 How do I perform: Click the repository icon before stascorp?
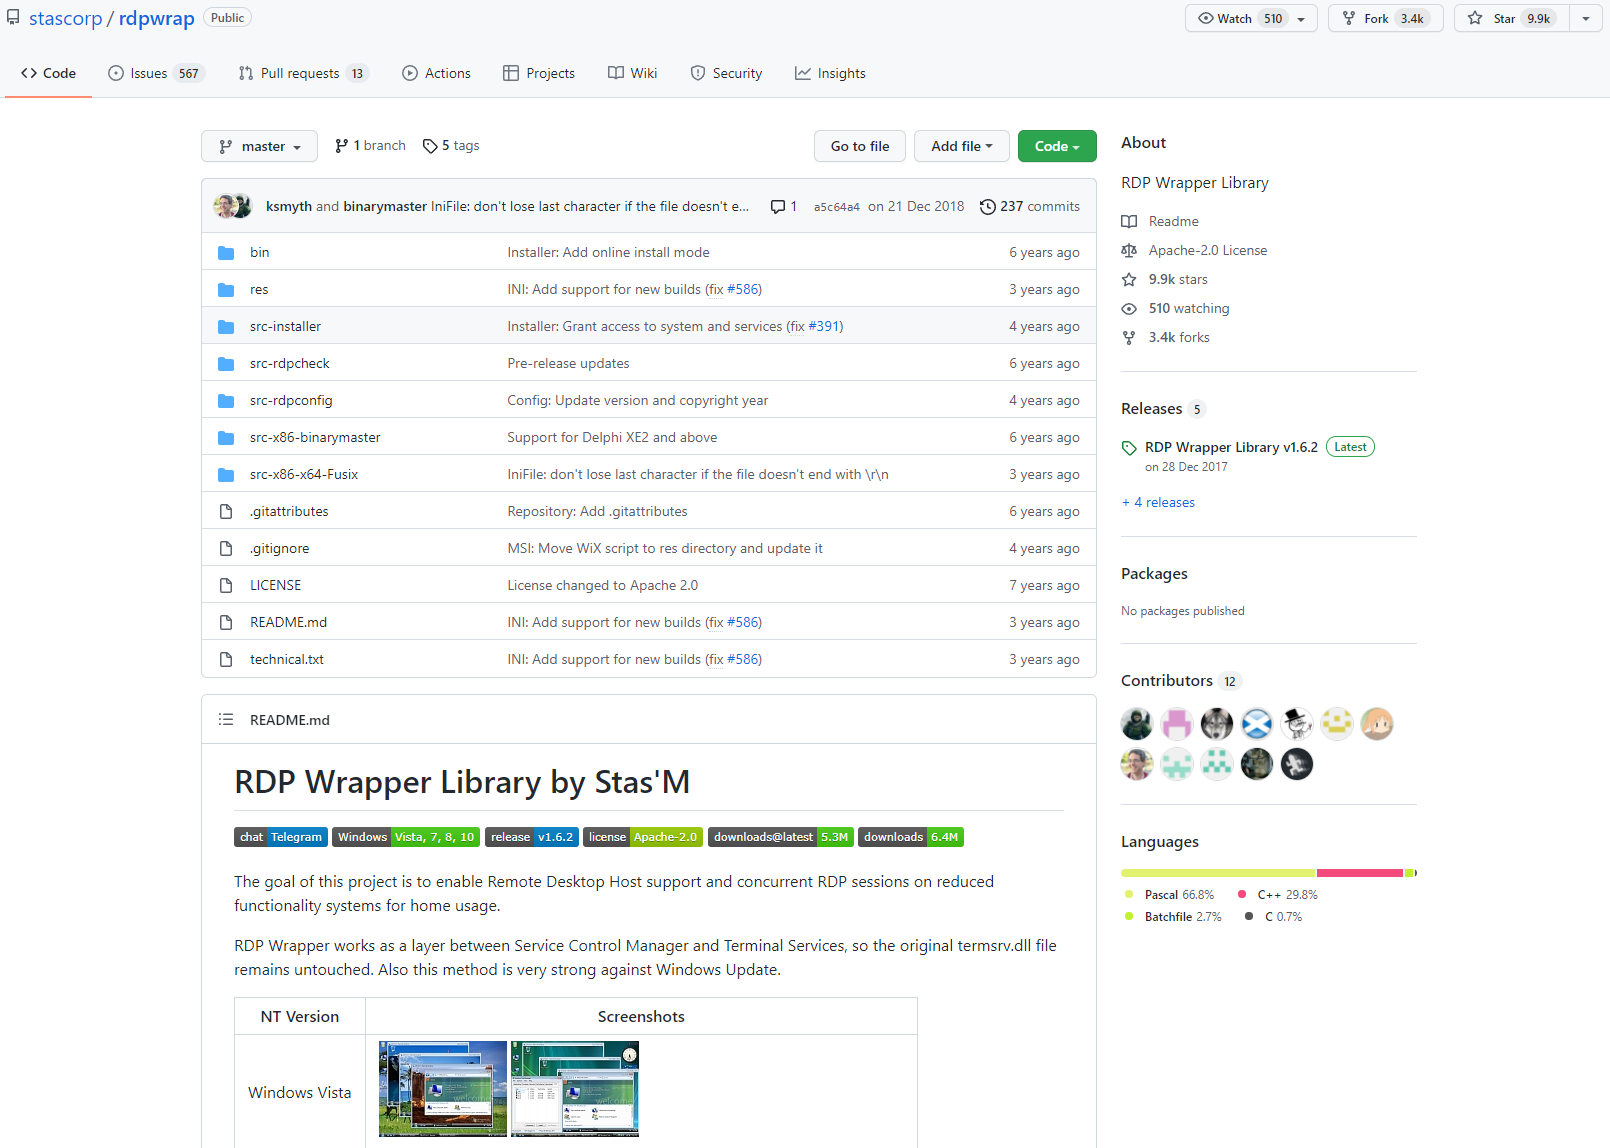[x=13, y=18]
